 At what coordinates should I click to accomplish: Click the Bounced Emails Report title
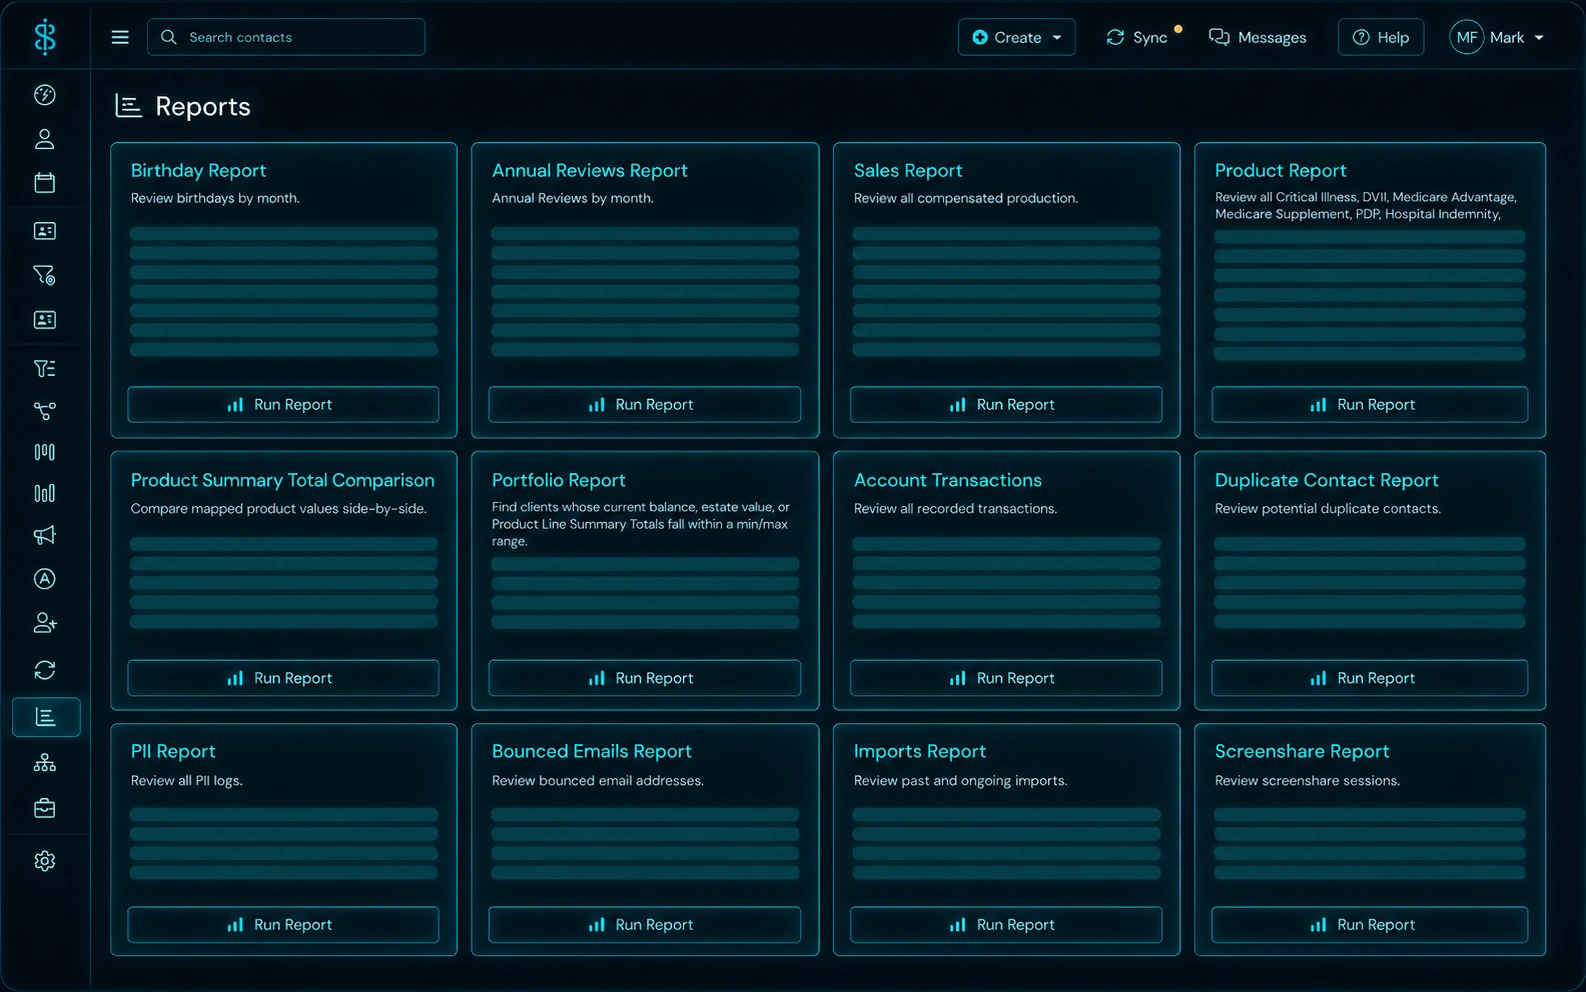[591, 752]
